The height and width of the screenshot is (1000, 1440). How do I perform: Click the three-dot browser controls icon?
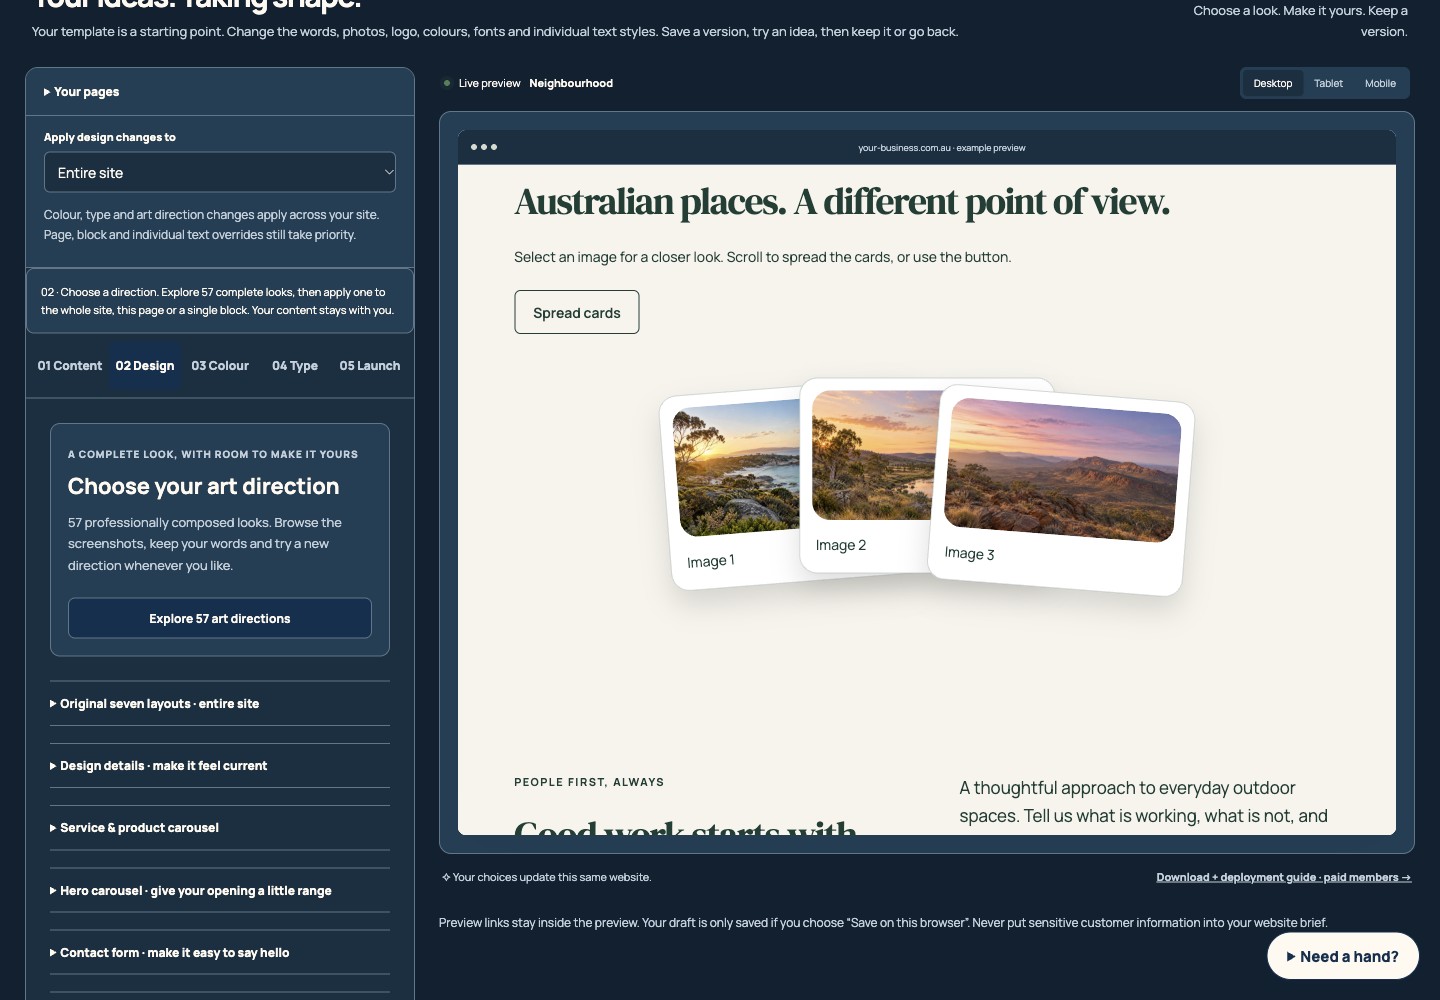[484, 148]
